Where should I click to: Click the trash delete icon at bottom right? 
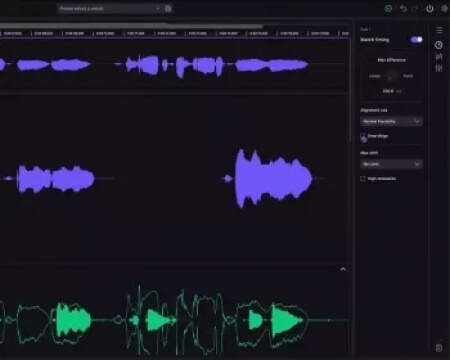[439, 348]
